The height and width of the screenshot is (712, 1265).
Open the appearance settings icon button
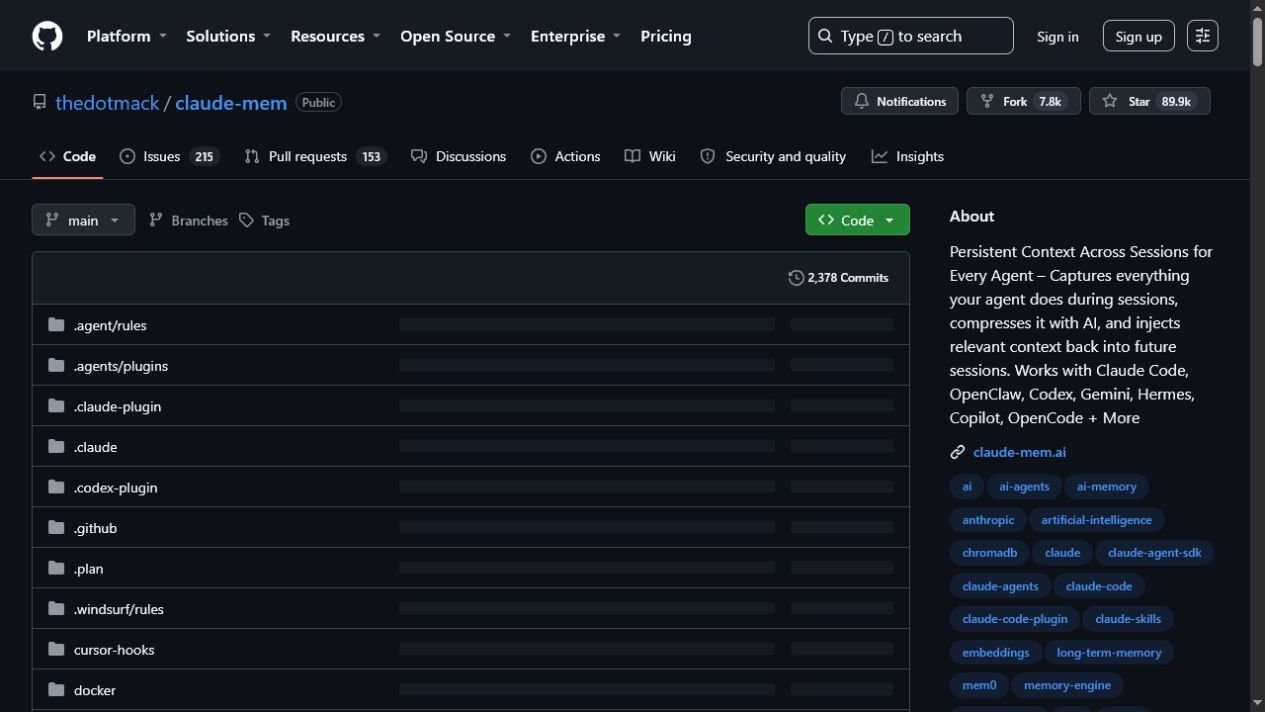pos(1202,36)
